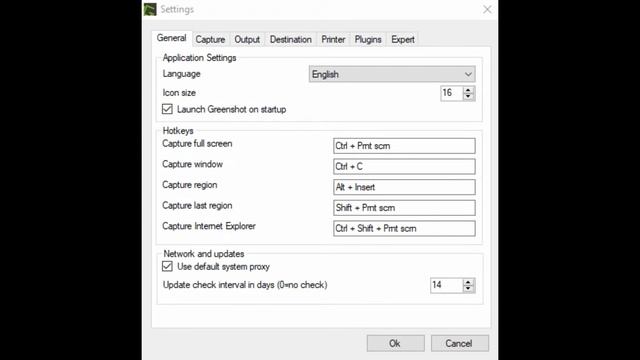Image resolution: width=640 pixels, height=360 pixels.
Task: Open the Expert tab
Action: click(x=403, y=40)
